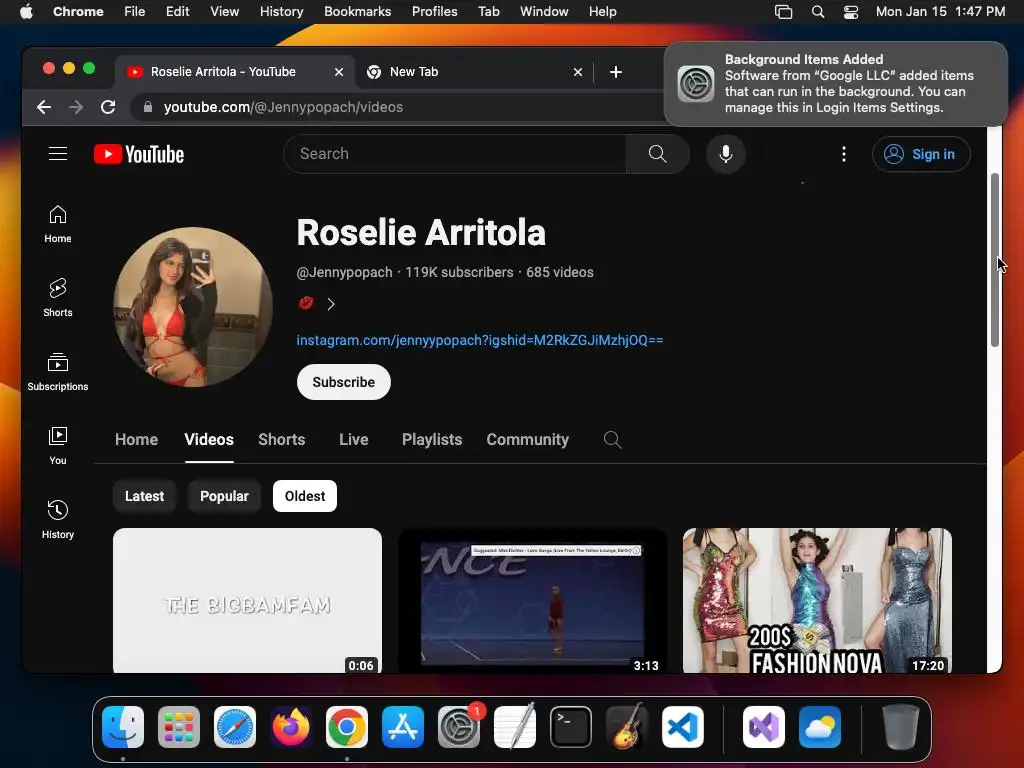This screenshot has width=1024, height=768.
Task: Launch Firefox from the dock
Action: click(x=291, y=727)
